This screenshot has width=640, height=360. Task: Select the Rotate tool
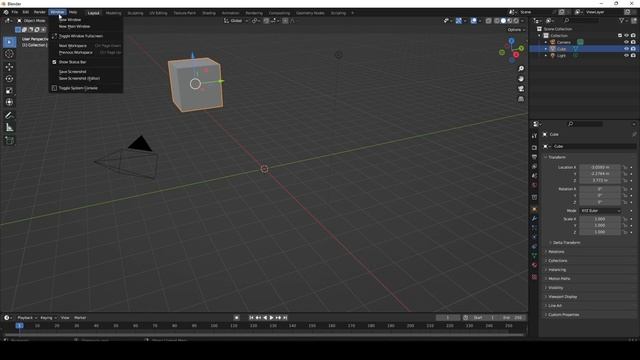click(9, 78)
